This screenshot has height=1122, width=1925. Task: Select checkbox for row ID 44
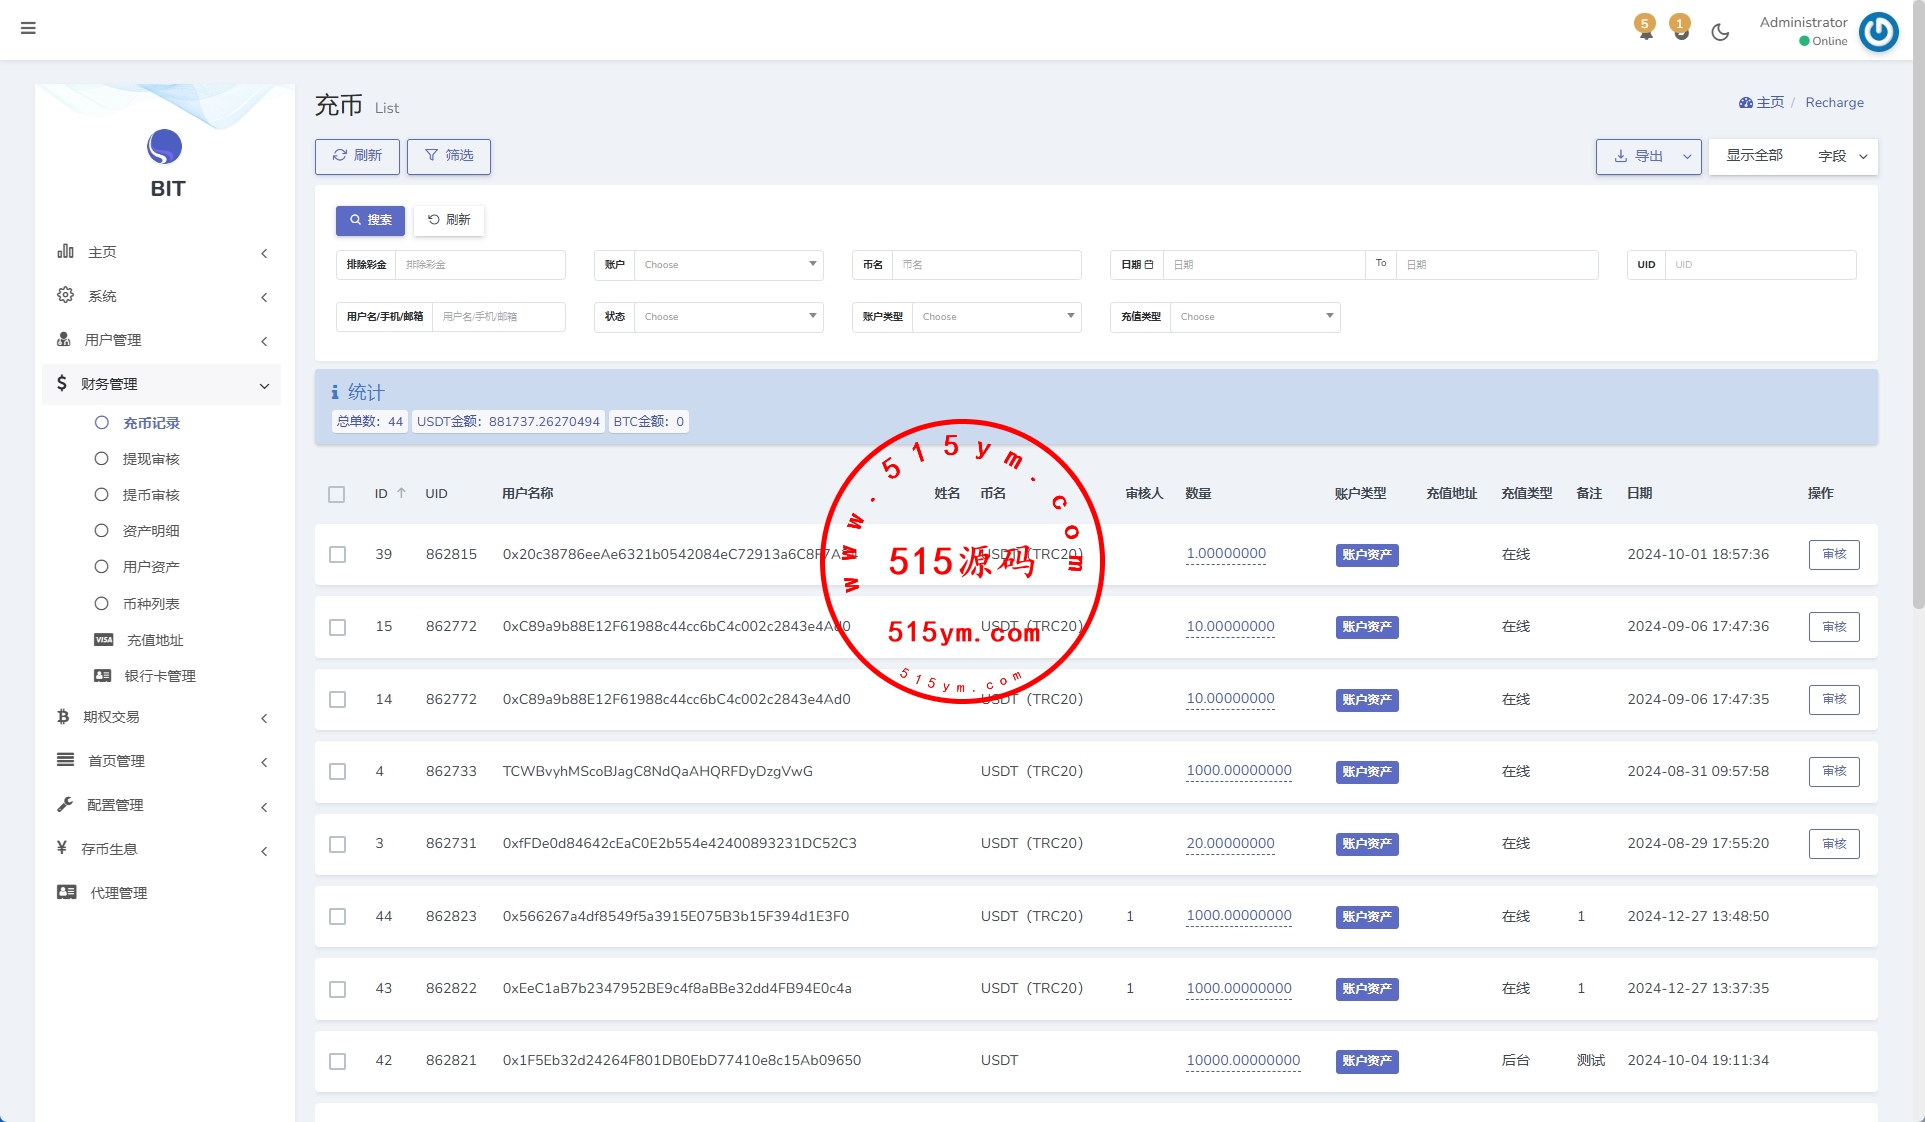[x=338, y=917]
